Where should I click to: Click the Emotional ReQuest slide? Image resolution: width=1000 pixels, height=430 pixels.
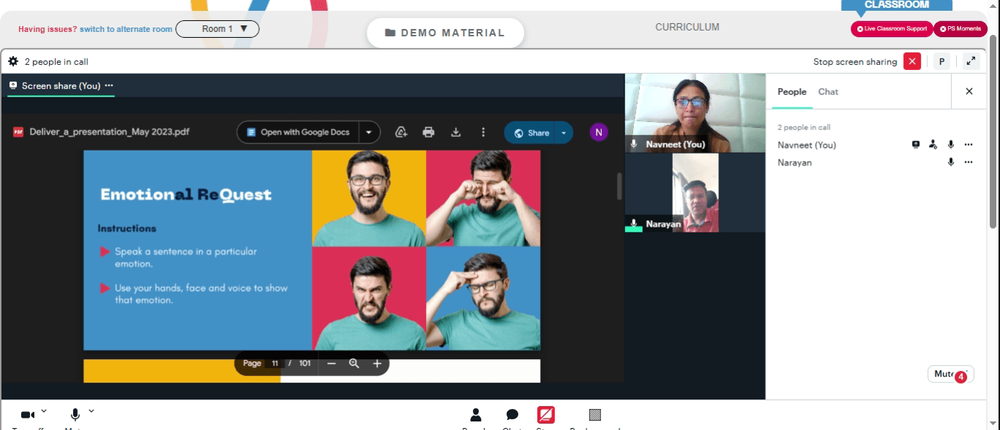(312, 250)
